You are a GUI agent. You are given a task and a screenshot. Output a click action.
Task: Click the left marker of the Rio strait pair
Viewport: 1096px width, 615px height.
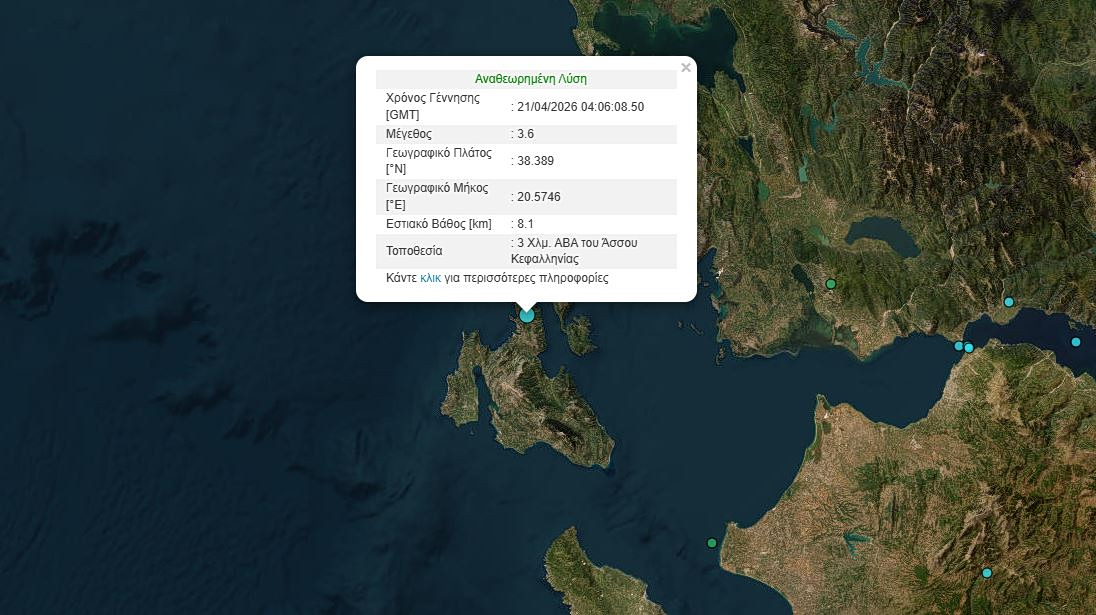956,348
